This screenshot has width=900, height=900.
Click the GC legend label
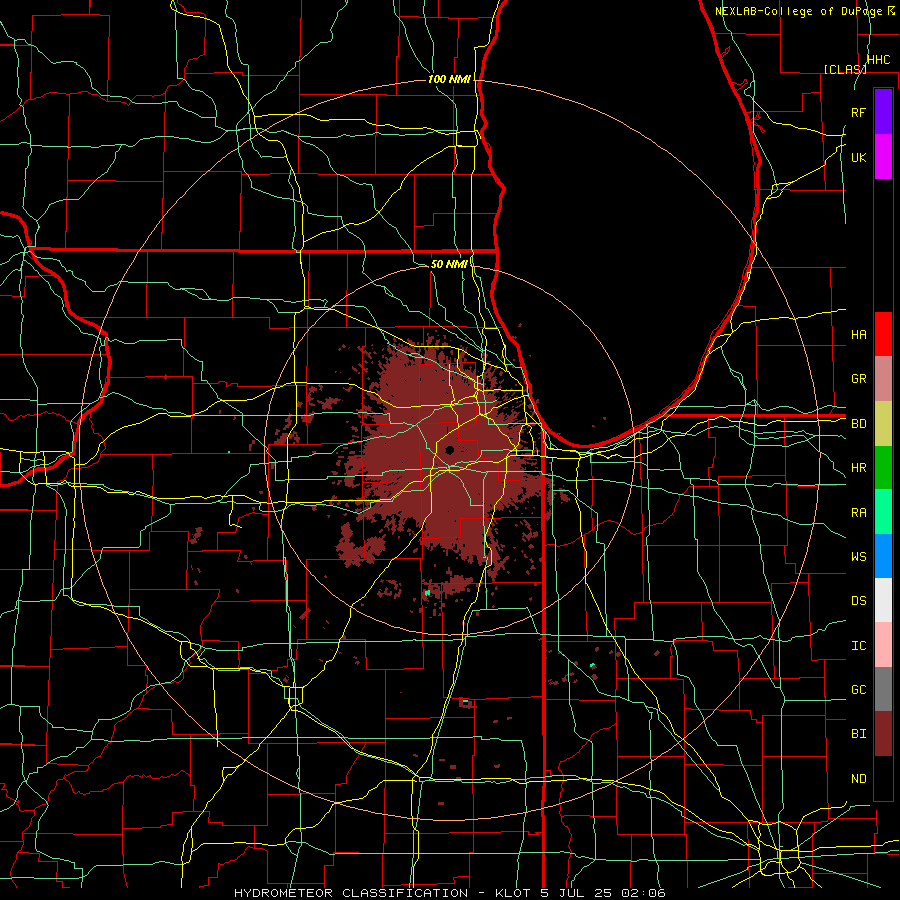click(859, 690)
